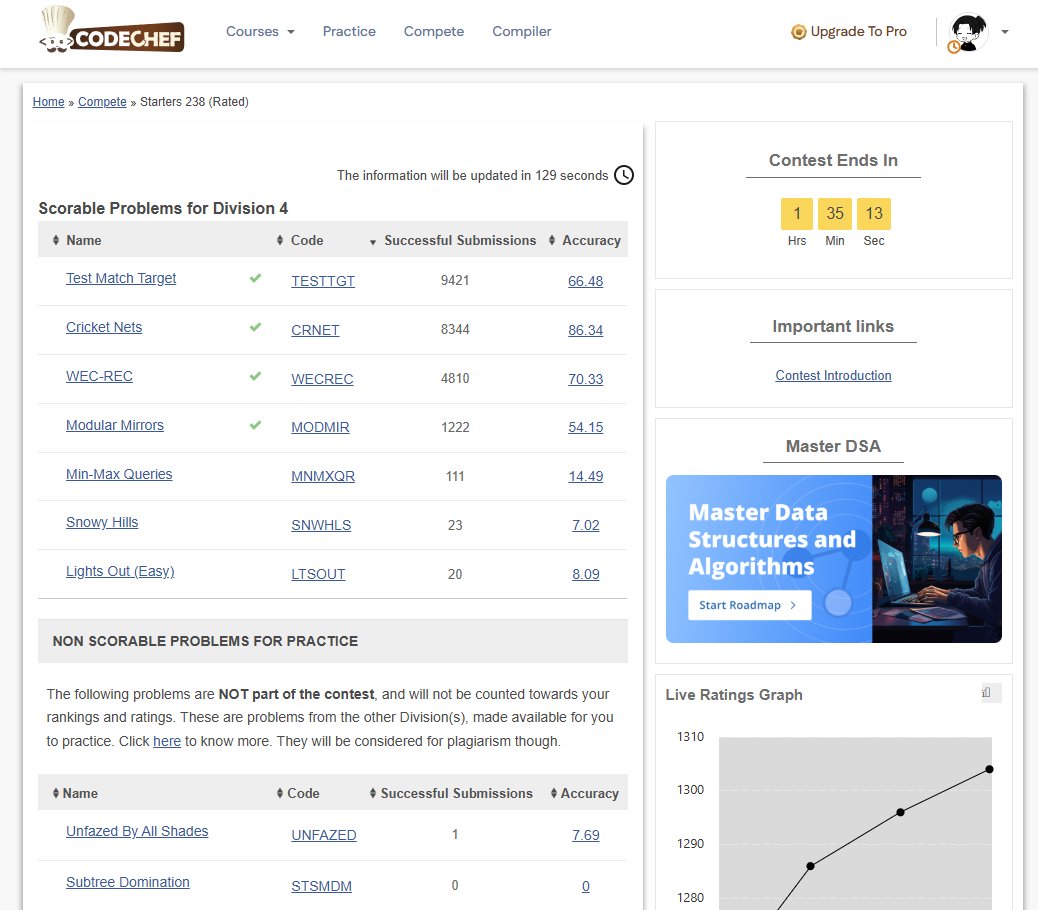Click the solved checkmark for Cricket Nets

pos(256,327)
